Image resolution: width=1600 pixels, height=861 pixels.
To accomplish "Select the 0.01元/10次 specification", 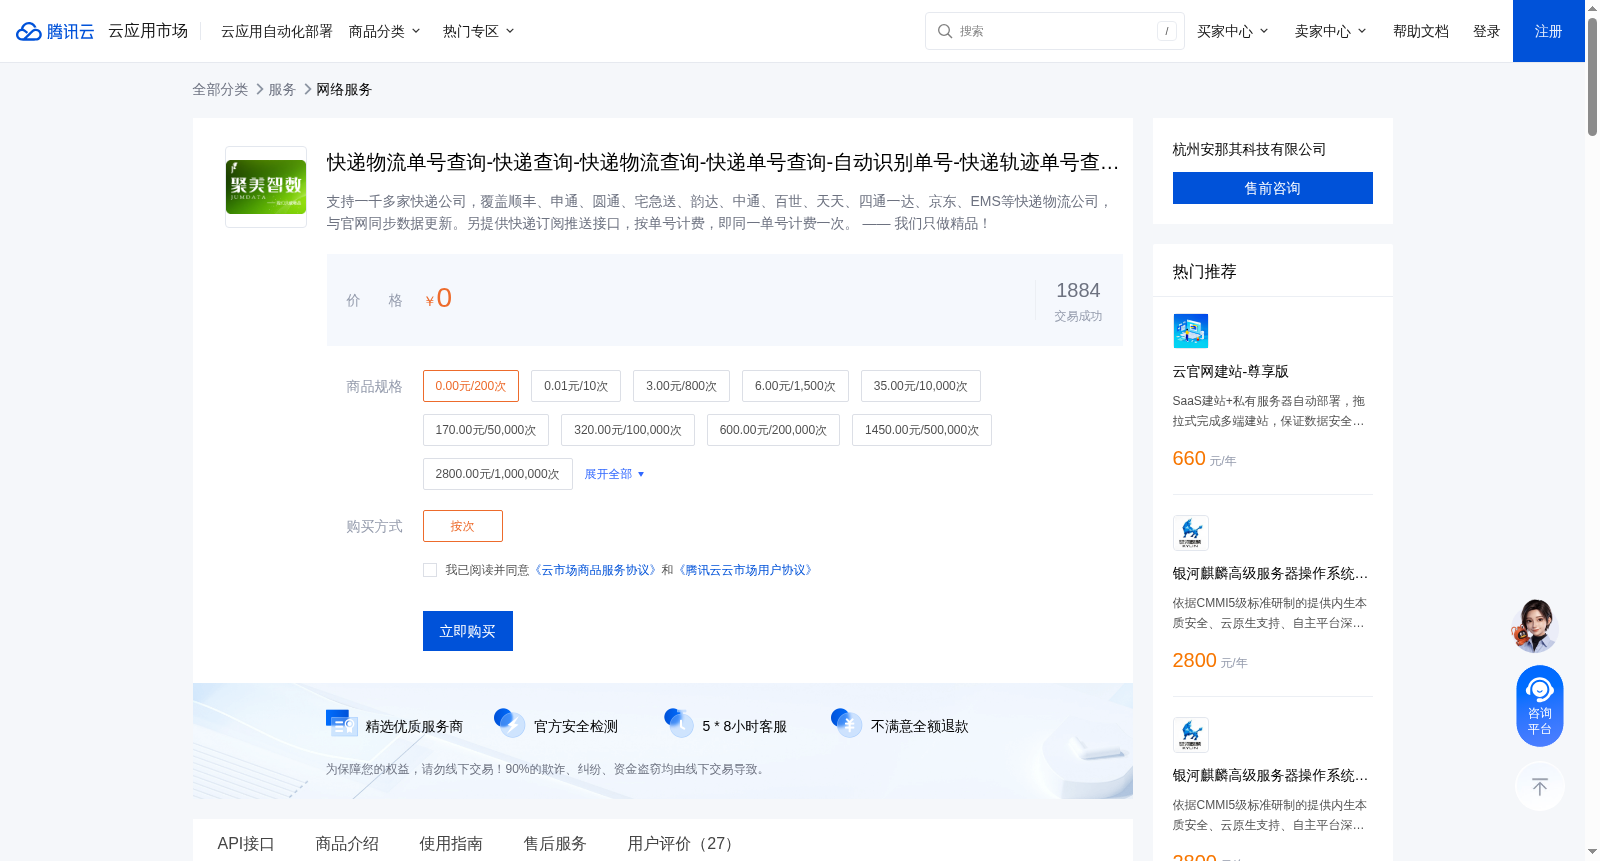I will pos(576,386).
